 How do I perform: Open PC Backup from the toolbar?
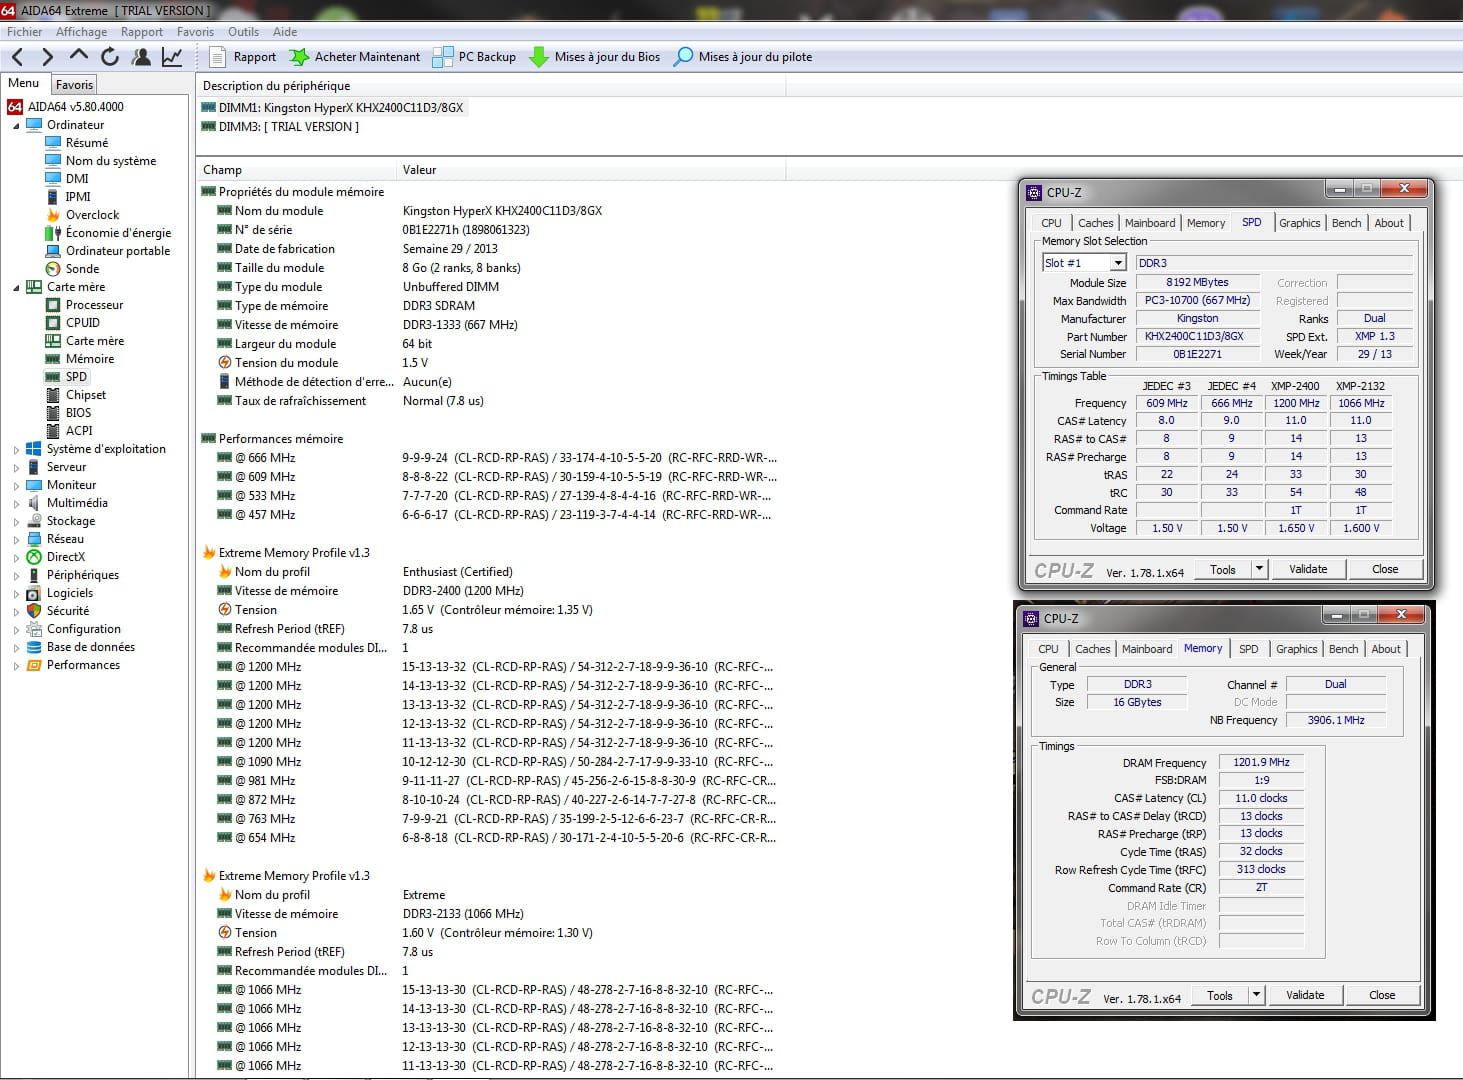click(x=474, y=57)
